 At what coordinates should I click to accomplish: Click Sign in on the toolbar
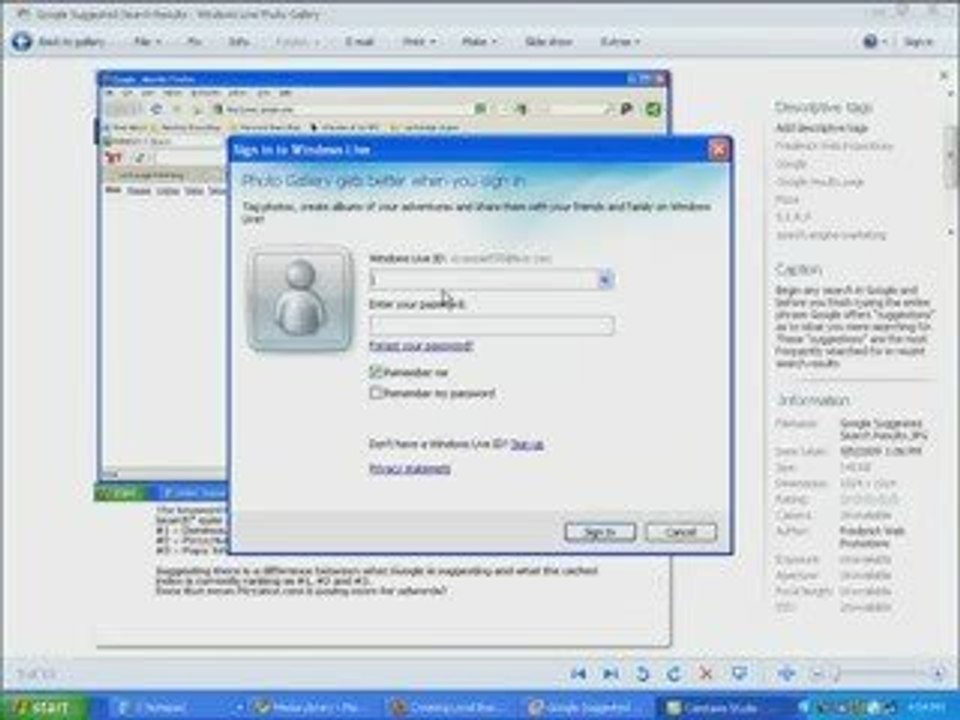pos(918,42)
